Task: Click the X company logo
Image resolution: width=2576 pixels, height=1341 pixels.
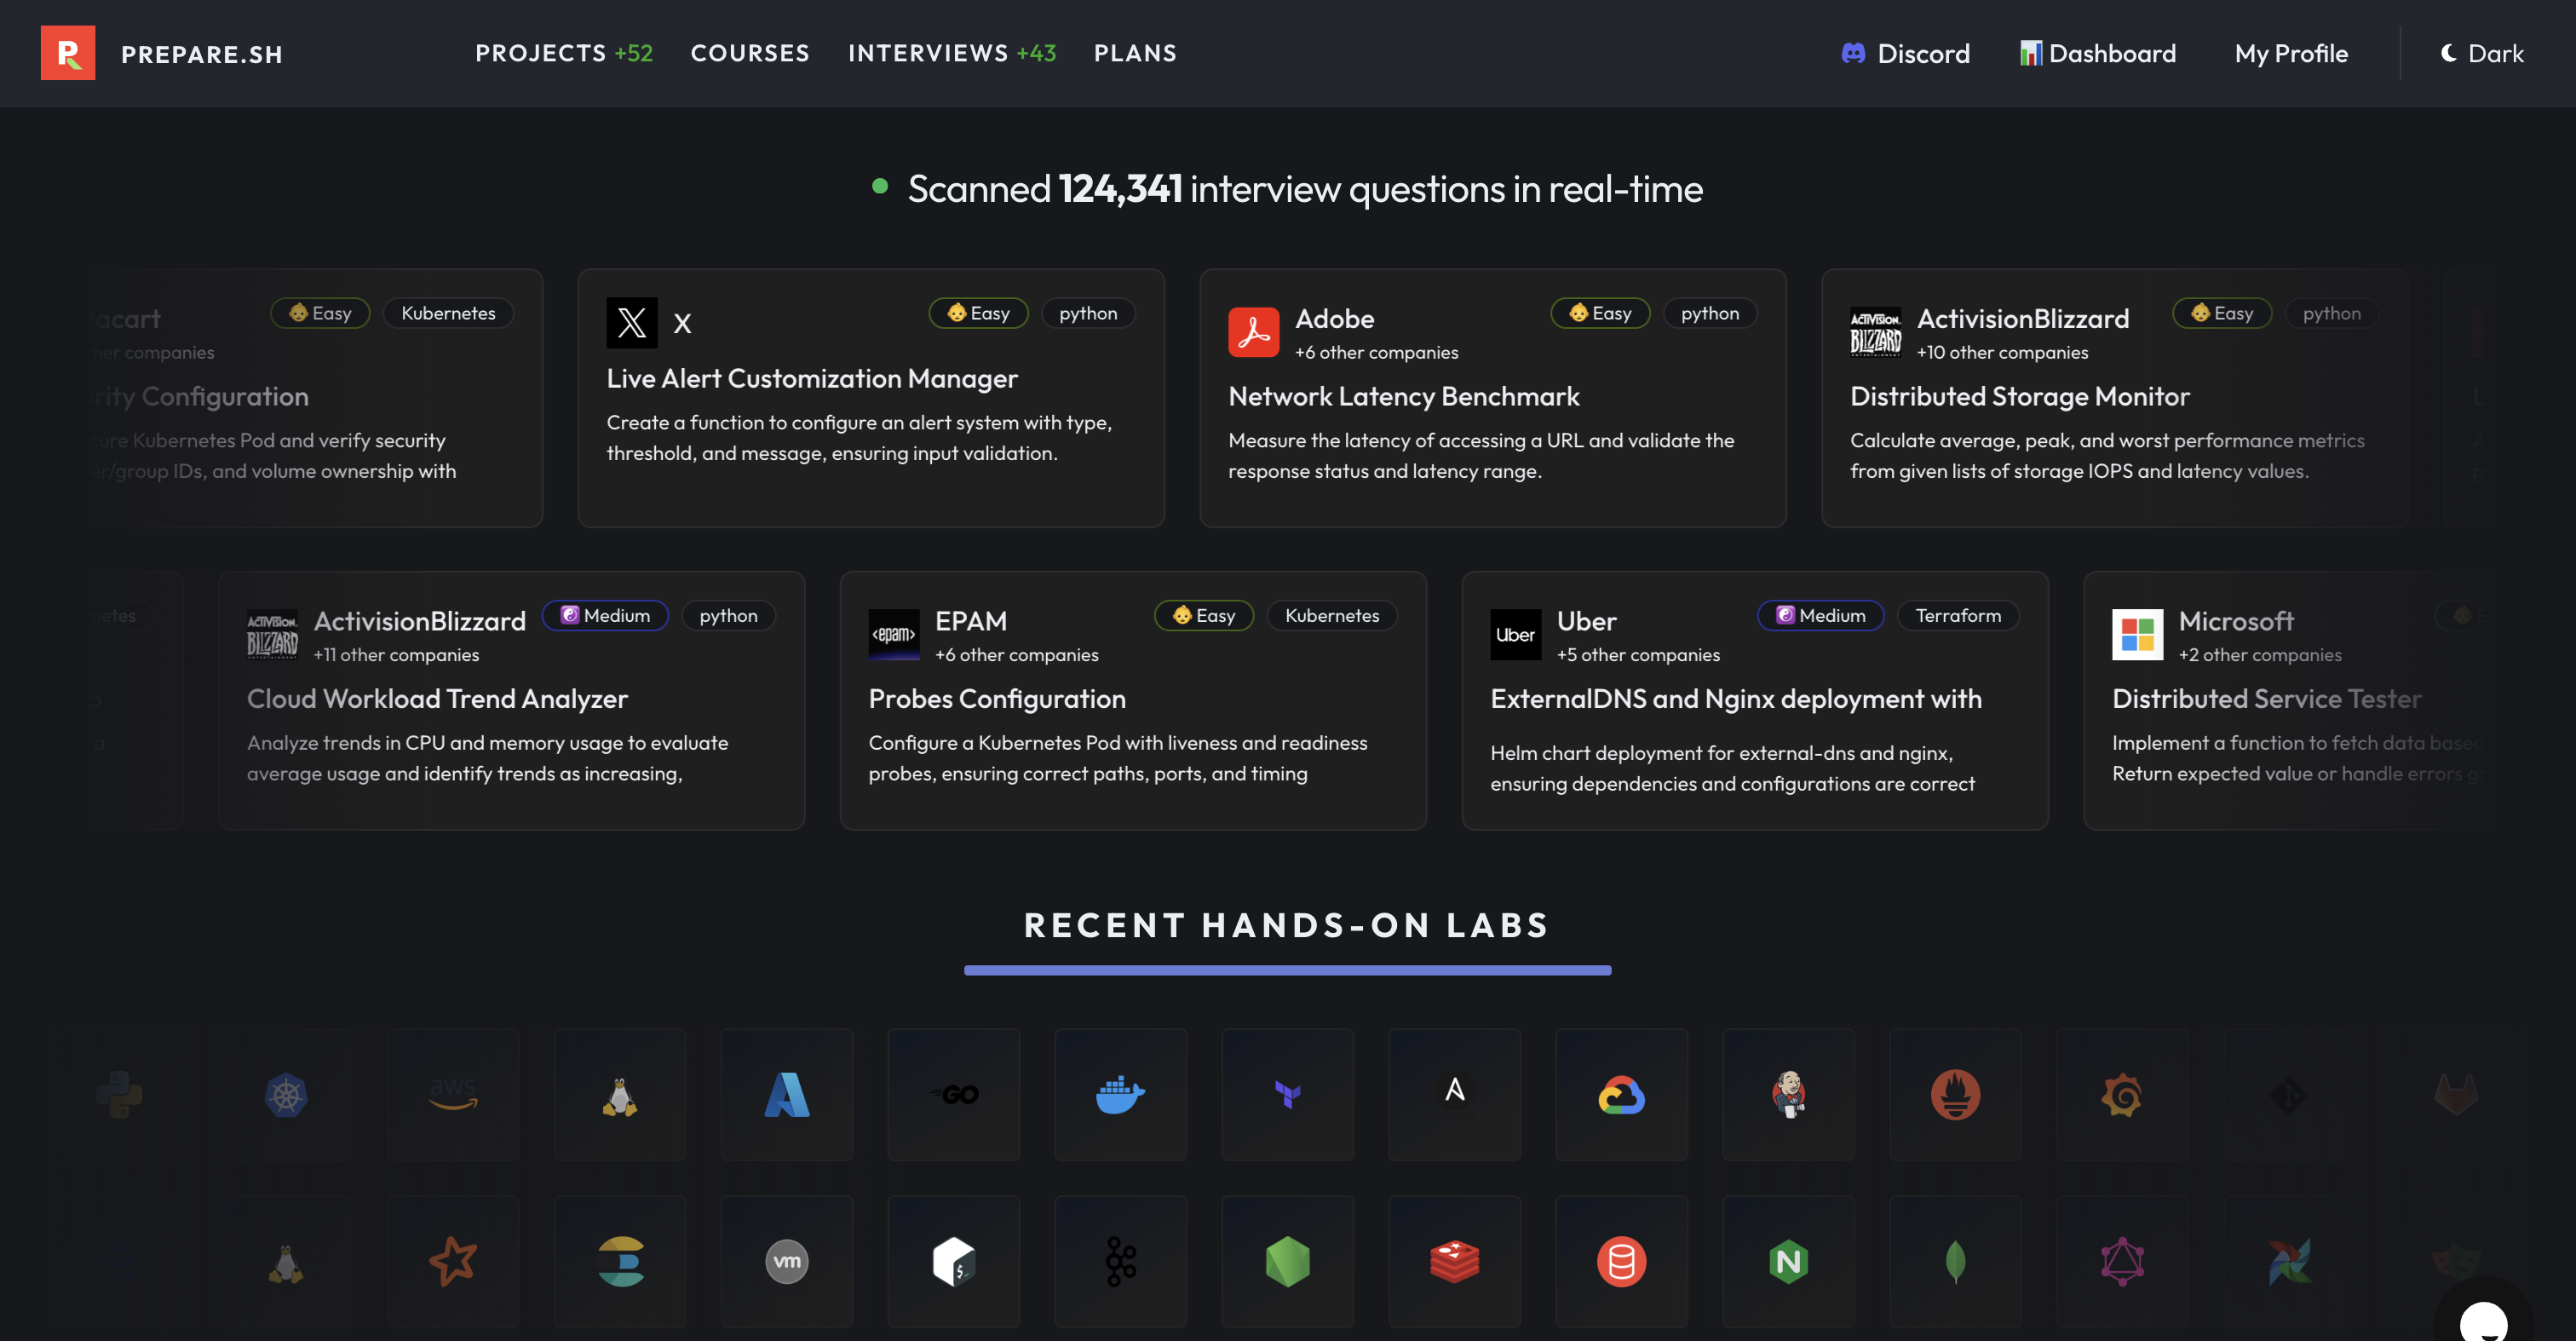Action: [632, 323]
